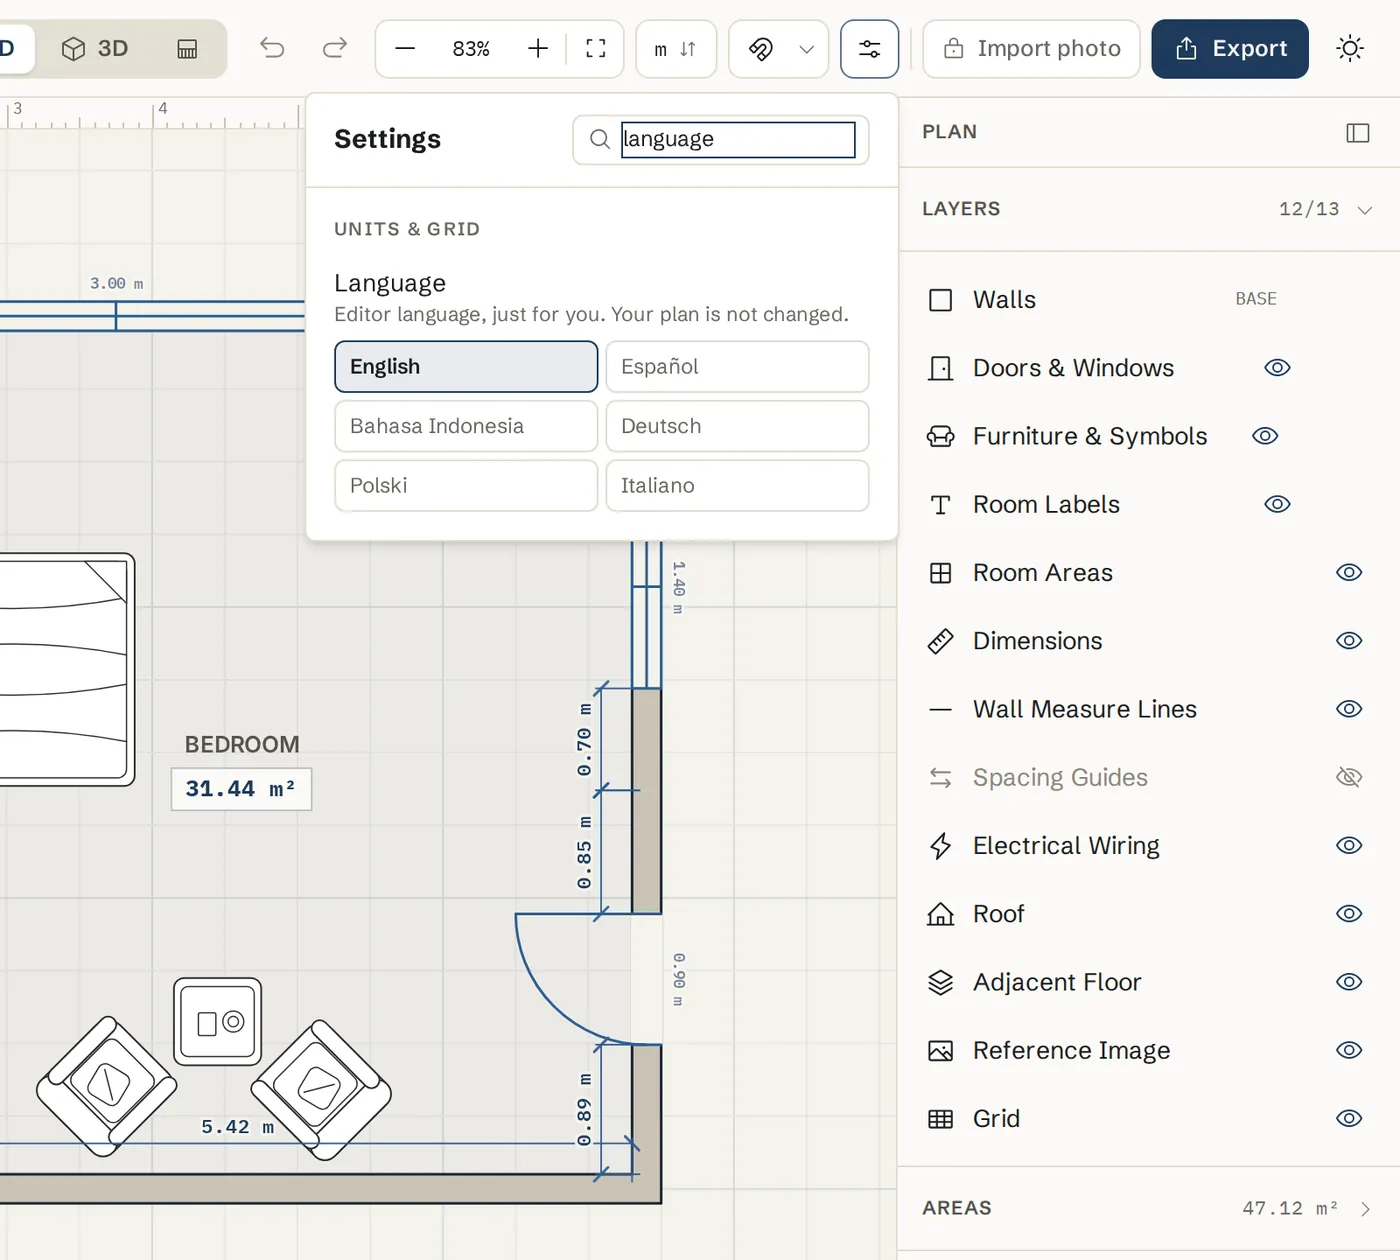The width and height of the screenshot is (1400, 1260).
Task: Hide the Roof layer
Action: pyautogui.click(x=1349, y=914)
